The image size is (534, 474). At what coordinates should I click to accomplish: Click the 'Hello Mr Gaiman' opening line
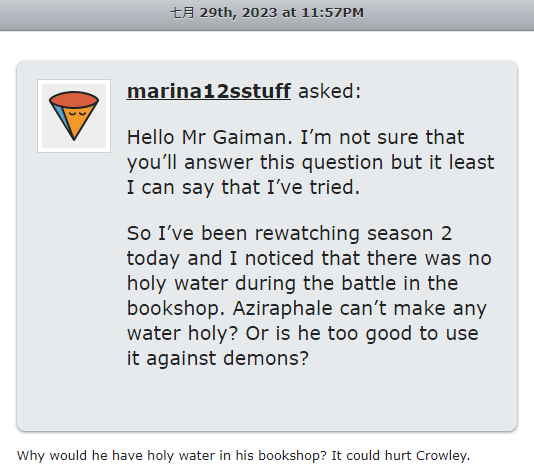pos(210,137)
